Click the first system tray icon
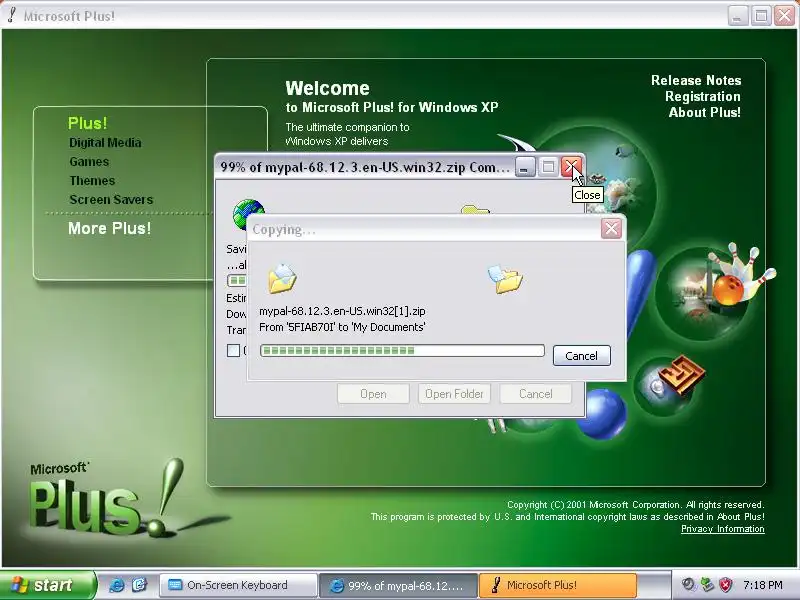Image resolution: width=800 pixels, height=600 pixels. tap(689, 585)
